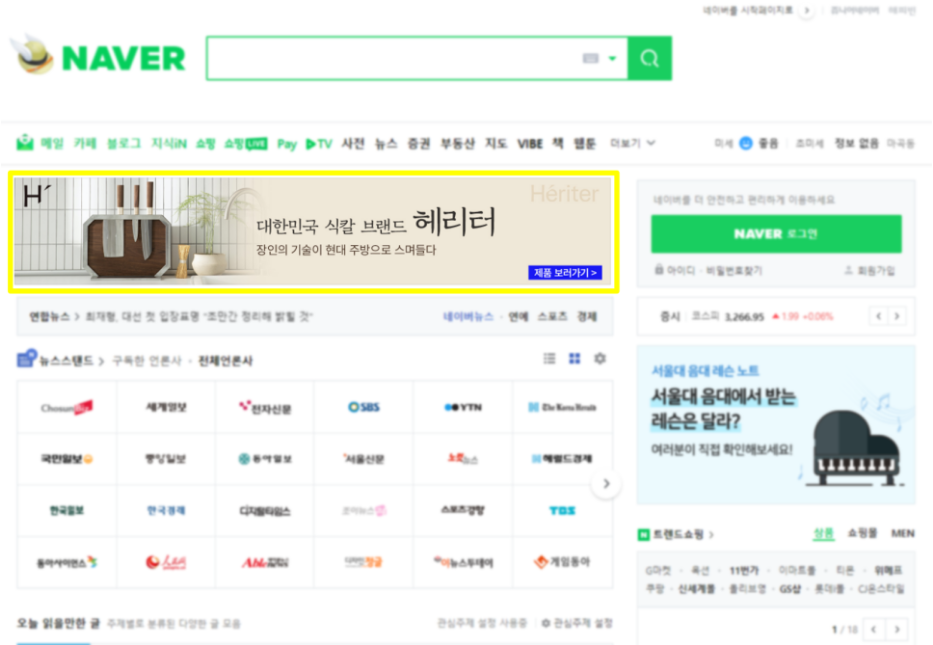Click the blue fine-dust smiley icon
The height and width of the screenshot is (645, 933).
(746, 143)
